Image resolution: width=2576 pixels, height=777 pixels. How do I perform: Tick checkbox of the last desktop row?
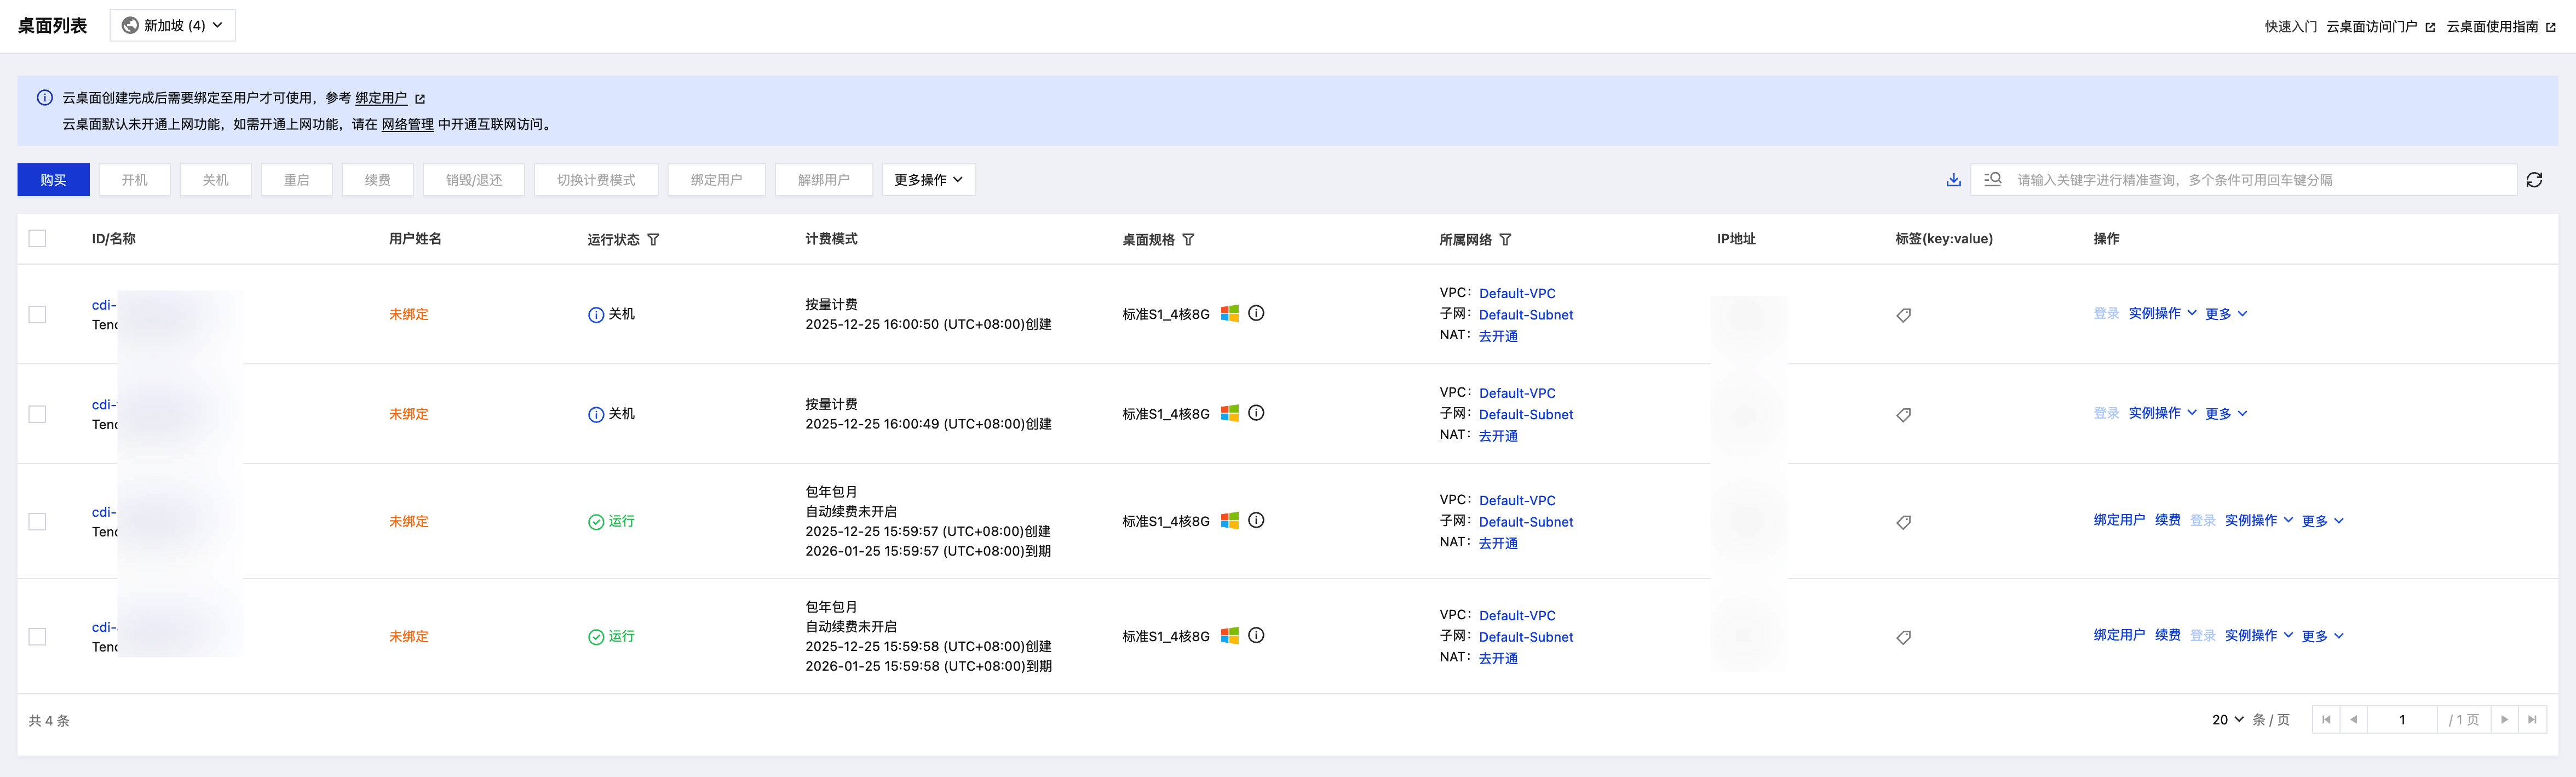coord(37,637)
